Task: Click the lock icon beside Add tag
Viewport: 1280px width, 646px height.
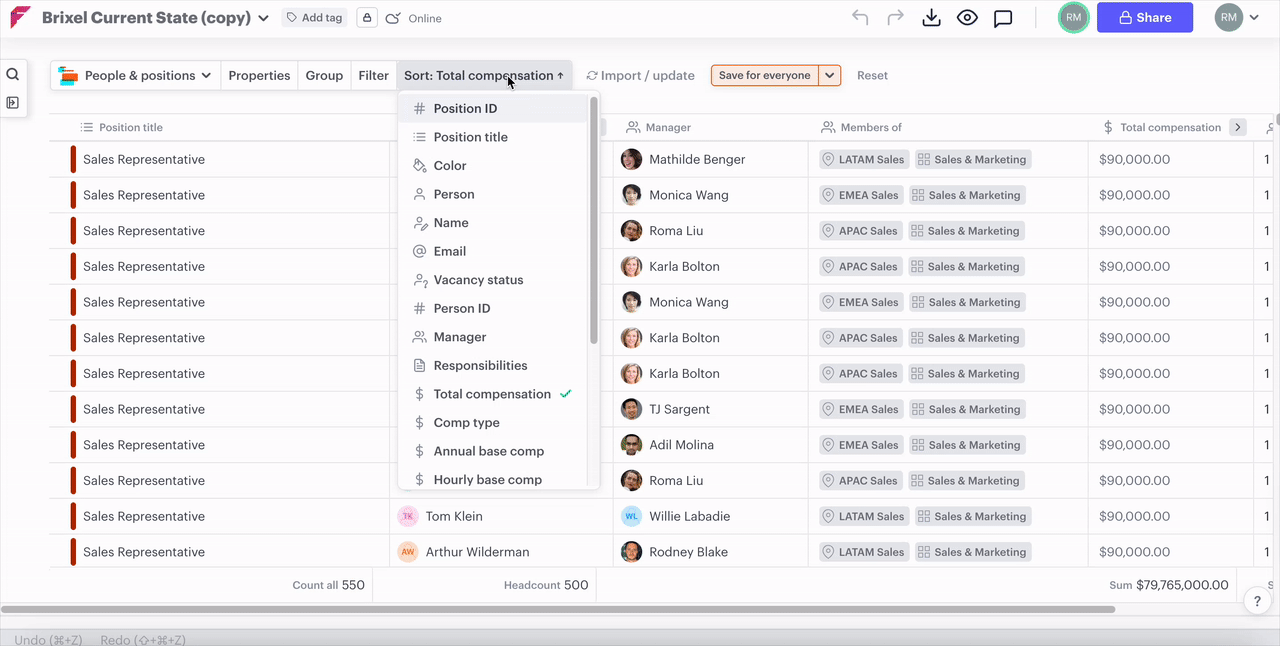Action: (x=366, y=18)
